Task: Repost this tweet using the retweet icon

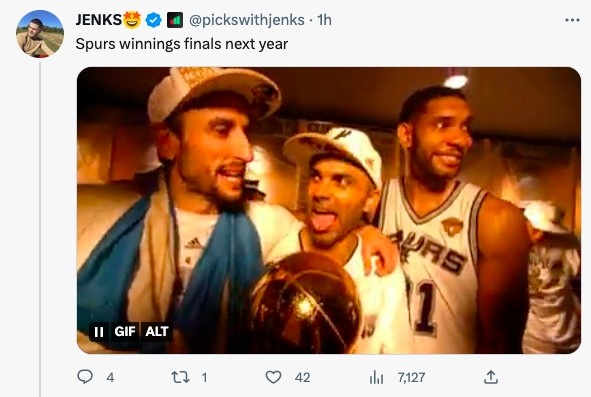Action: click(181, 377)
